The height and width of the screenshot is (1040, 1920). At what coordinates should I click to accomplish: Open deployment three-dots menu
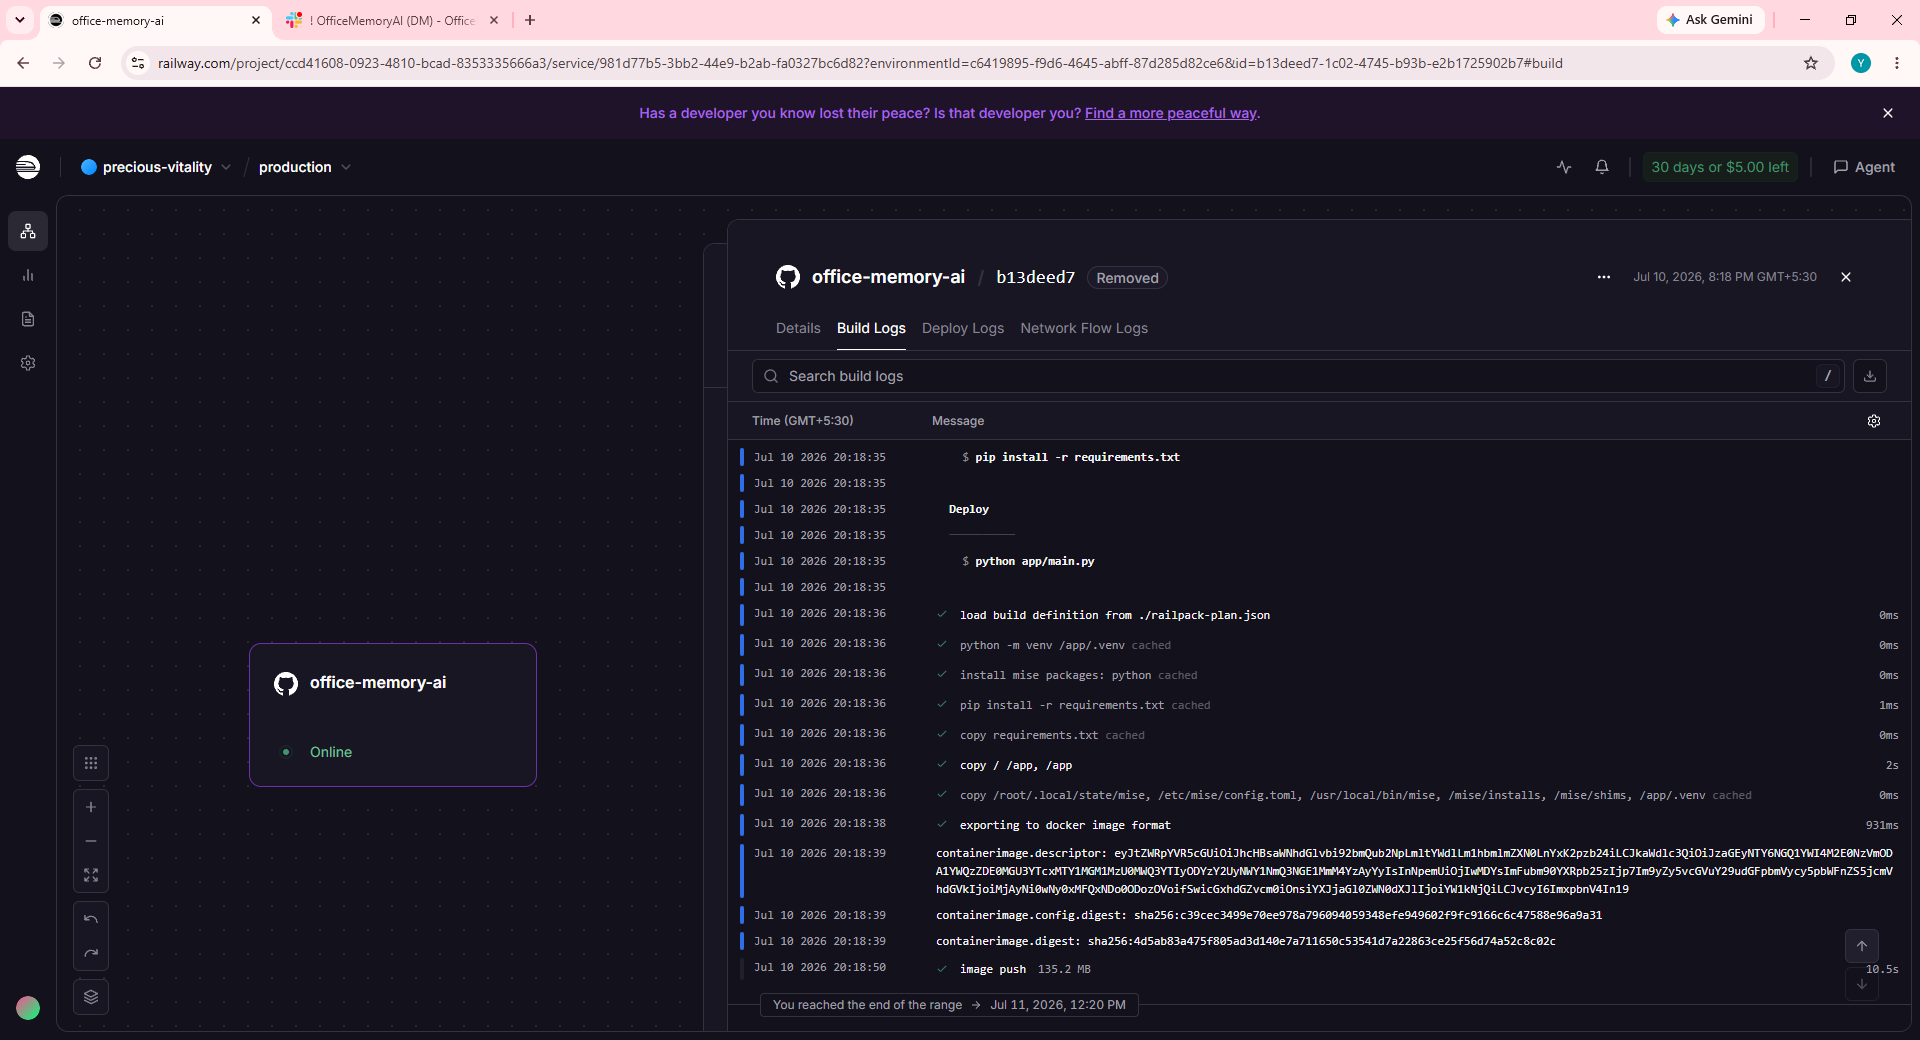pos(1604,277)
